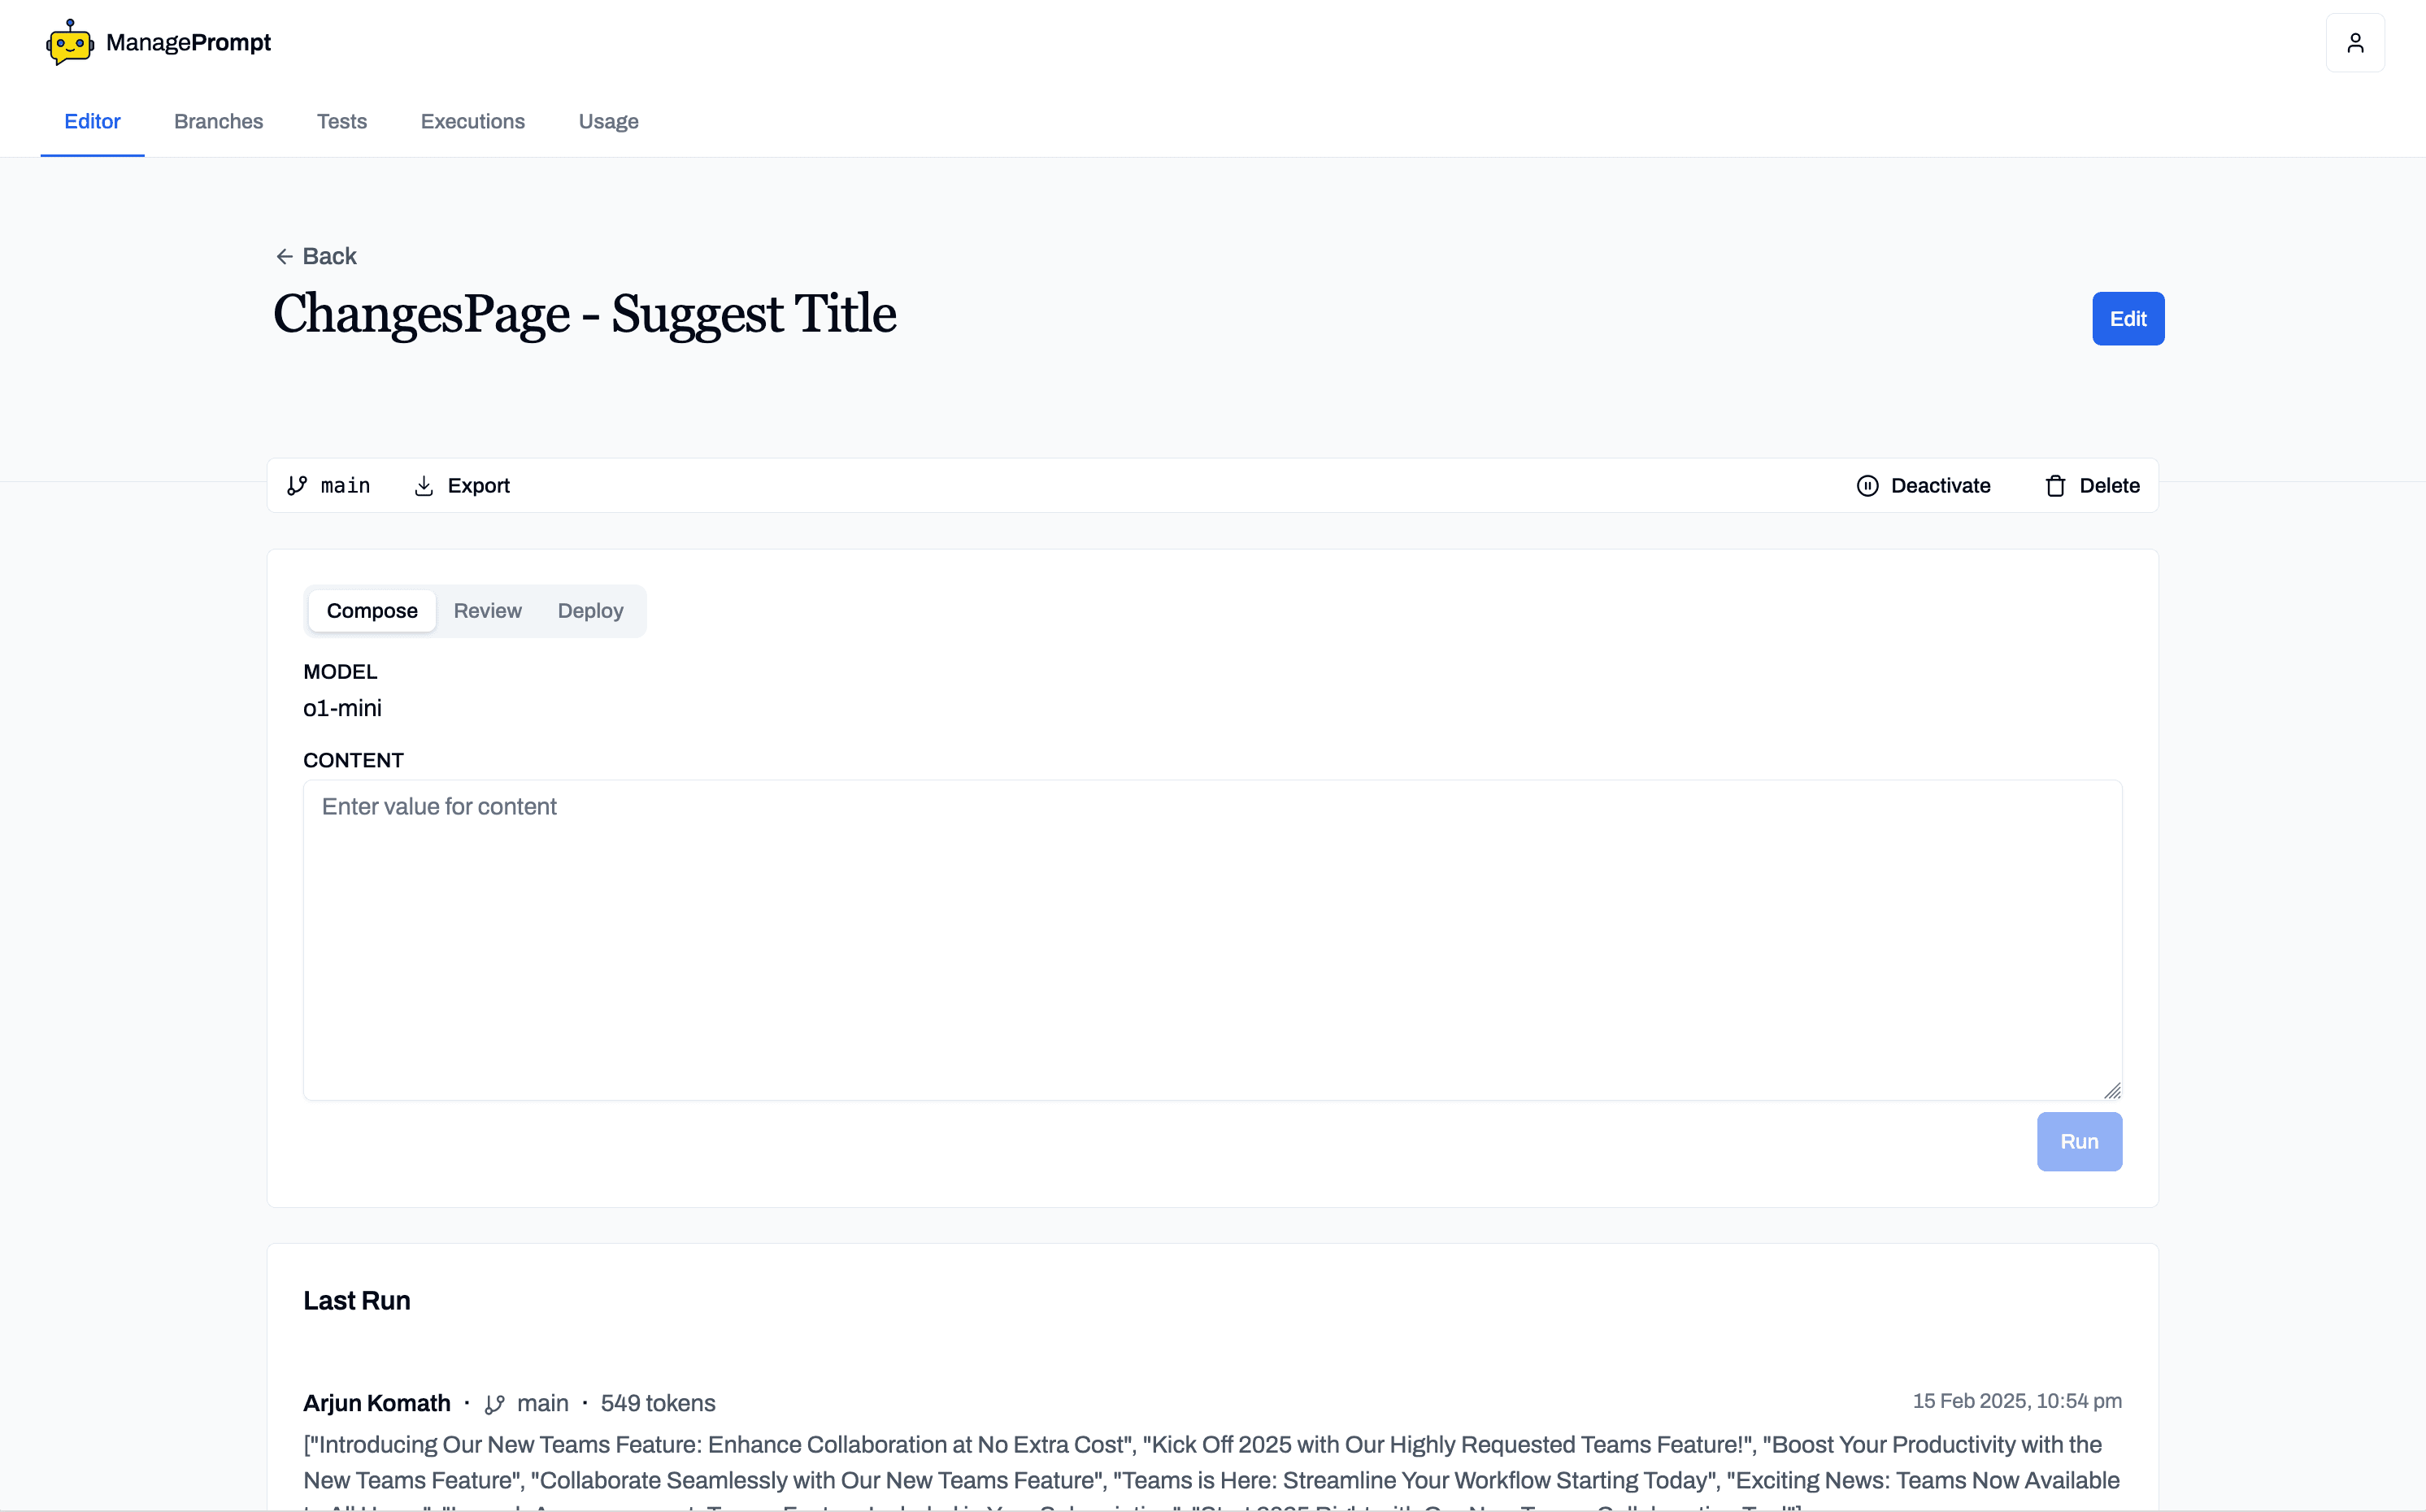This screenshot has height=1512, width=2426.
Task: Open the user account icon top right
Action: click(x=2355, y=42)
